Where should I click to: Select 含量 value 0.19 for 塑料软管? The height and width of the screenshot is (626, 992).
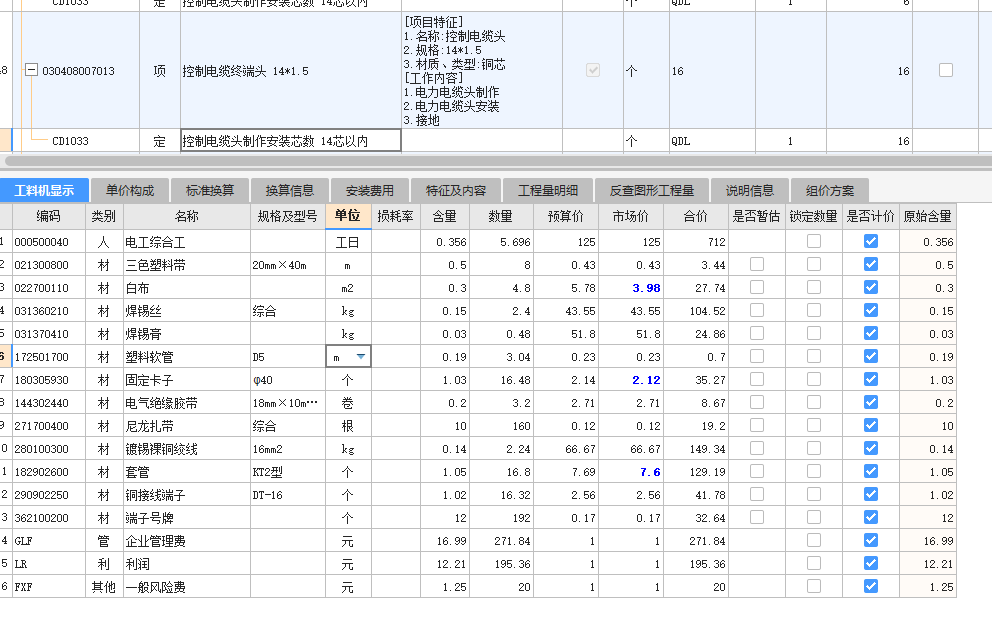[445, 357]
